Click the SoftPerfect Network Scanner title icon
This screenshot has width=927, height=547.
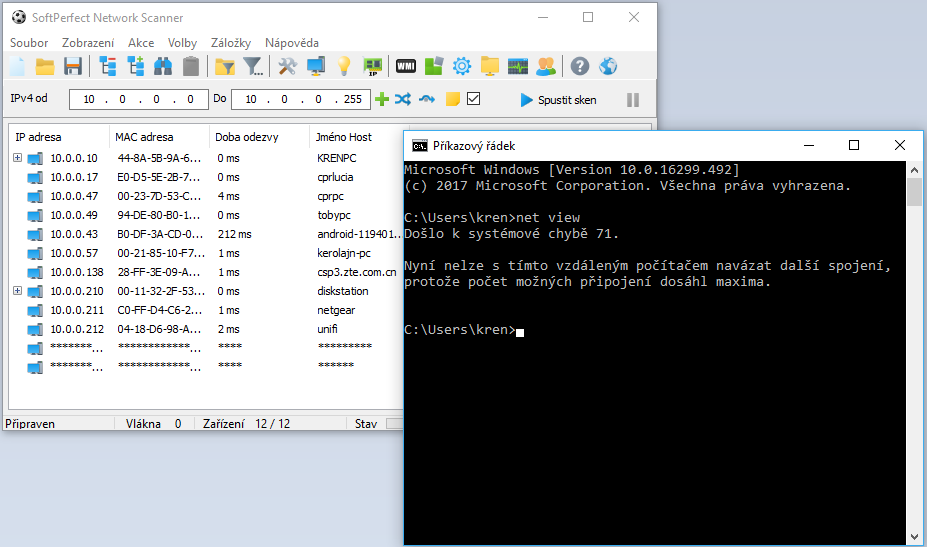[19, 18]
